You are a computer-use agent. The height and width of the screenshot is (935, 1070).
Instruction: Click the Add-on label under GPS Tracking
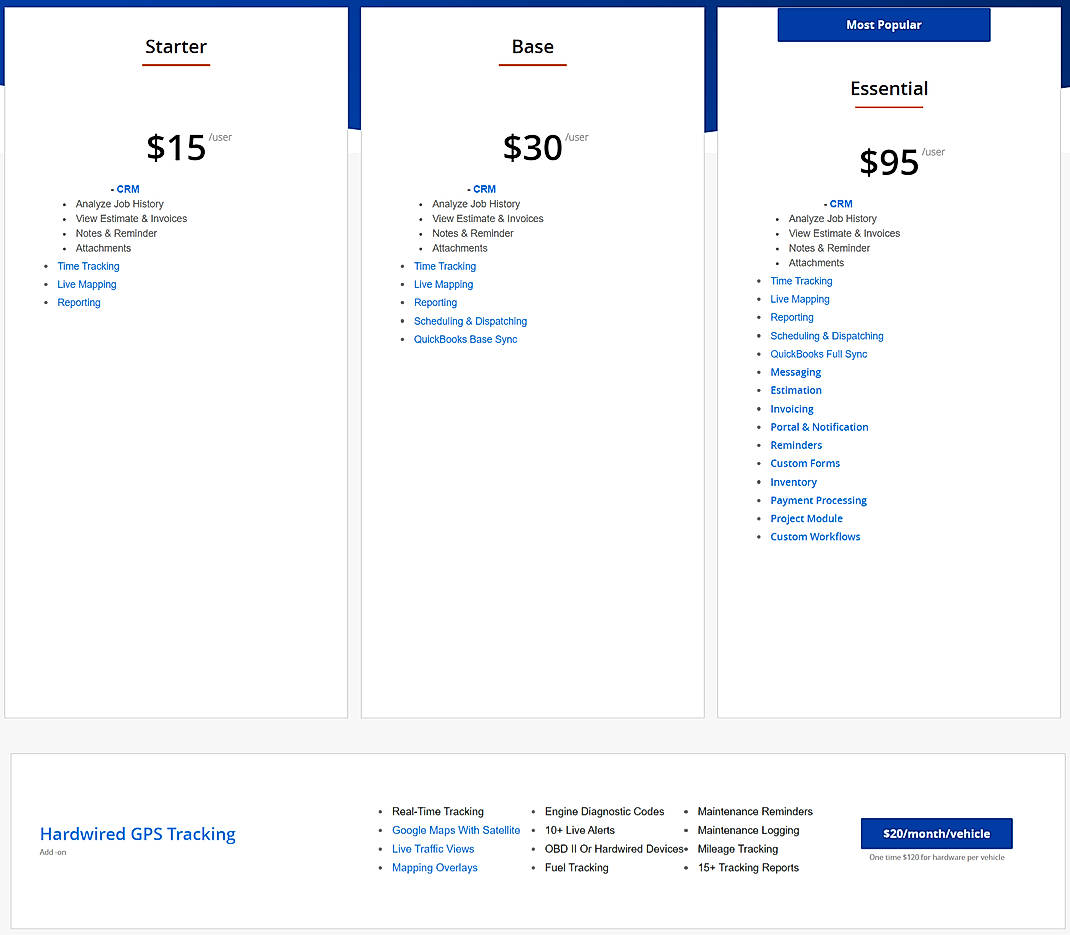pos(53,852)
